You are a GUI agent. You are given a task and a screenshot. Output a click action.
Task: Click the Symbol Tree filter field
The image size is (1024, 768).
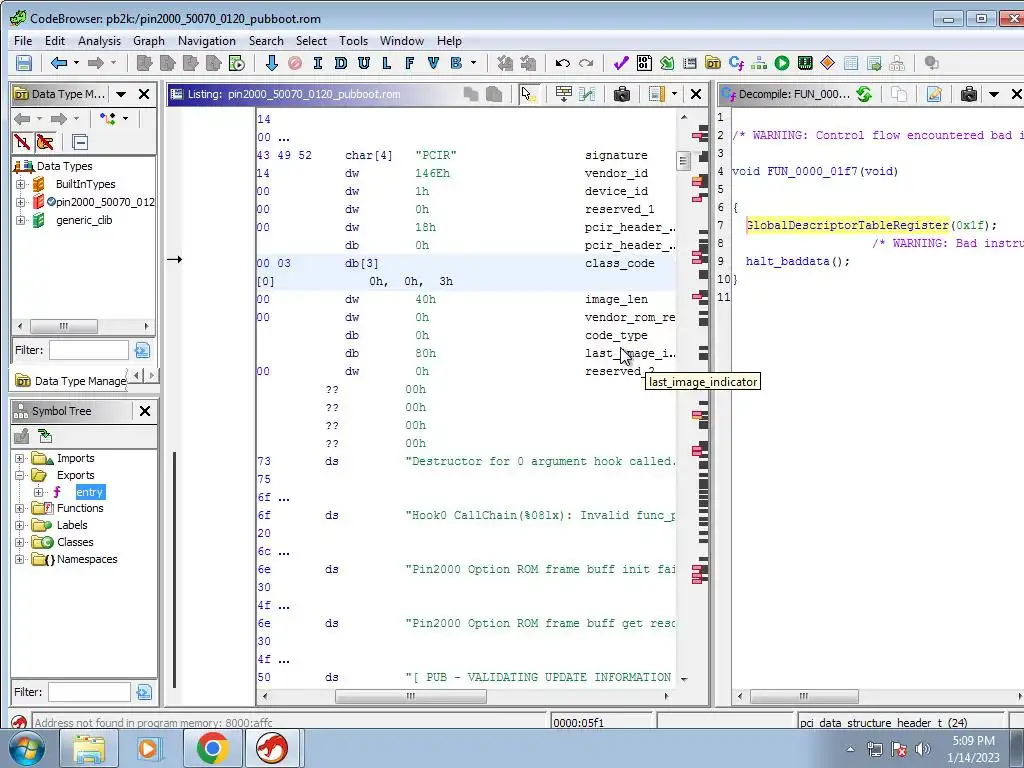[x=88, y=692]
